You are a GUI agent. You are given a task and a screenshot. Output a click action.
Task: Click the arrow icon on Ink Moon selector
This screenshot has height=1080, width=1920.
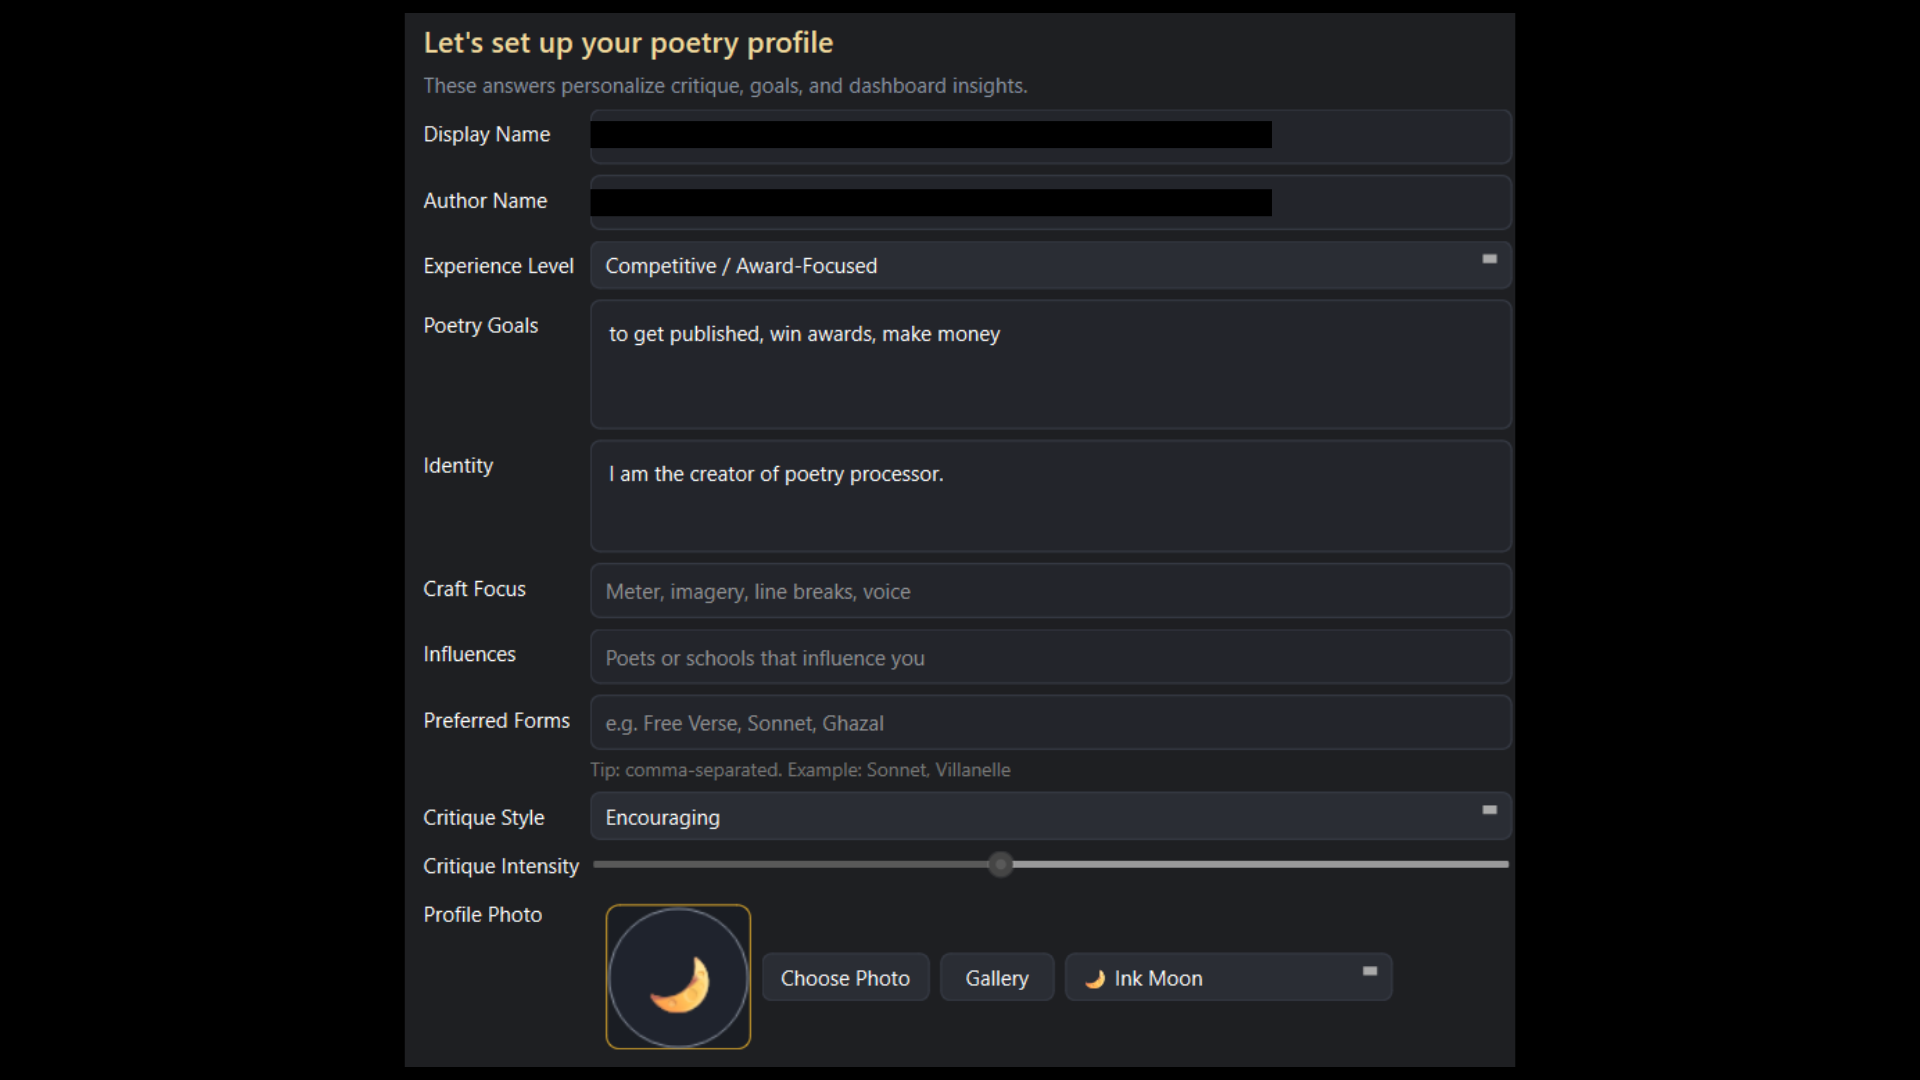point(1369,971)
